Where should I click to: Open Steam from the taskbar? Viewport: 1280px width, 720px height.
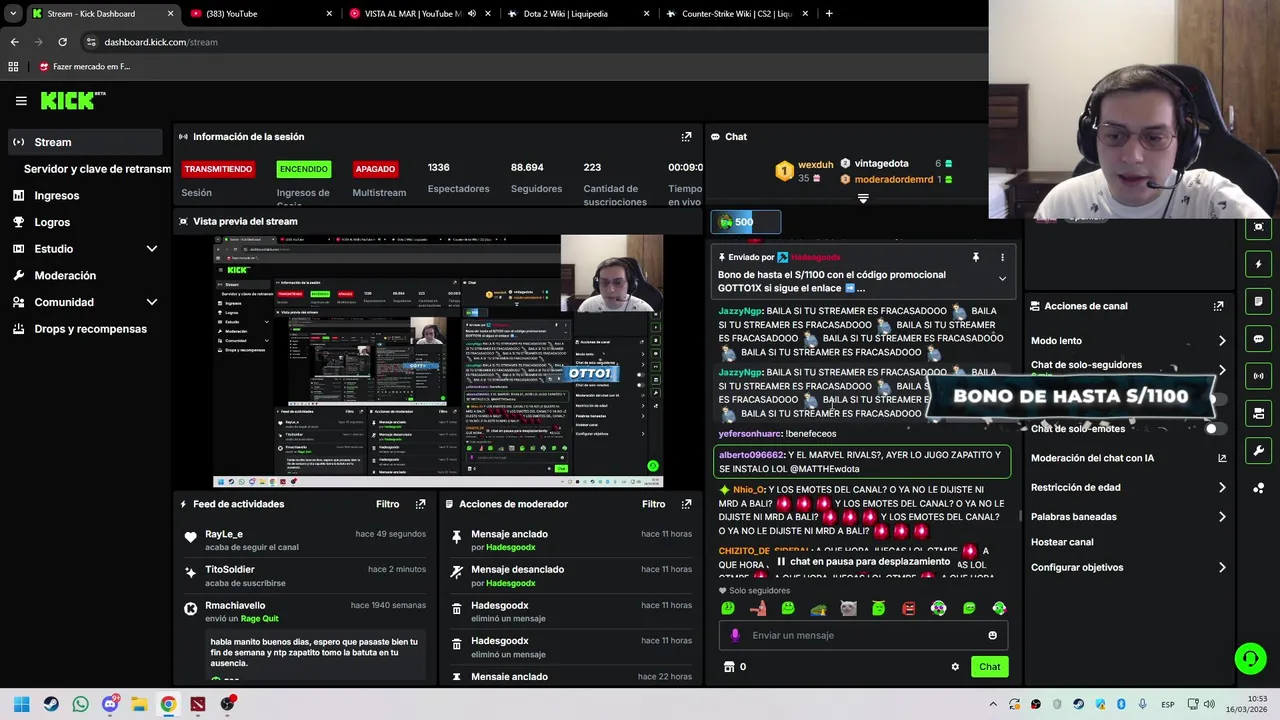(51, 704)
